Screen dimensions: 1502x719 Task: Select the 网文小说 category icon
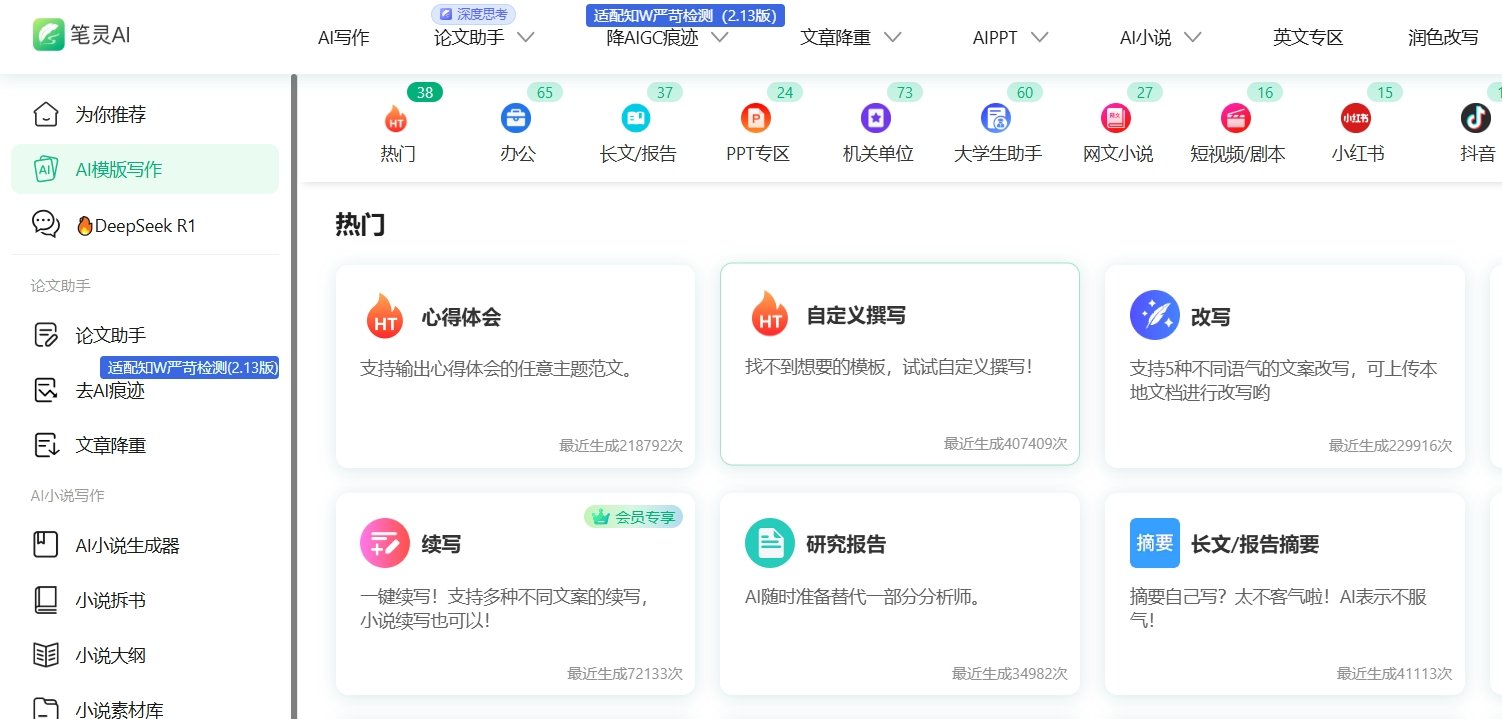1116,118
